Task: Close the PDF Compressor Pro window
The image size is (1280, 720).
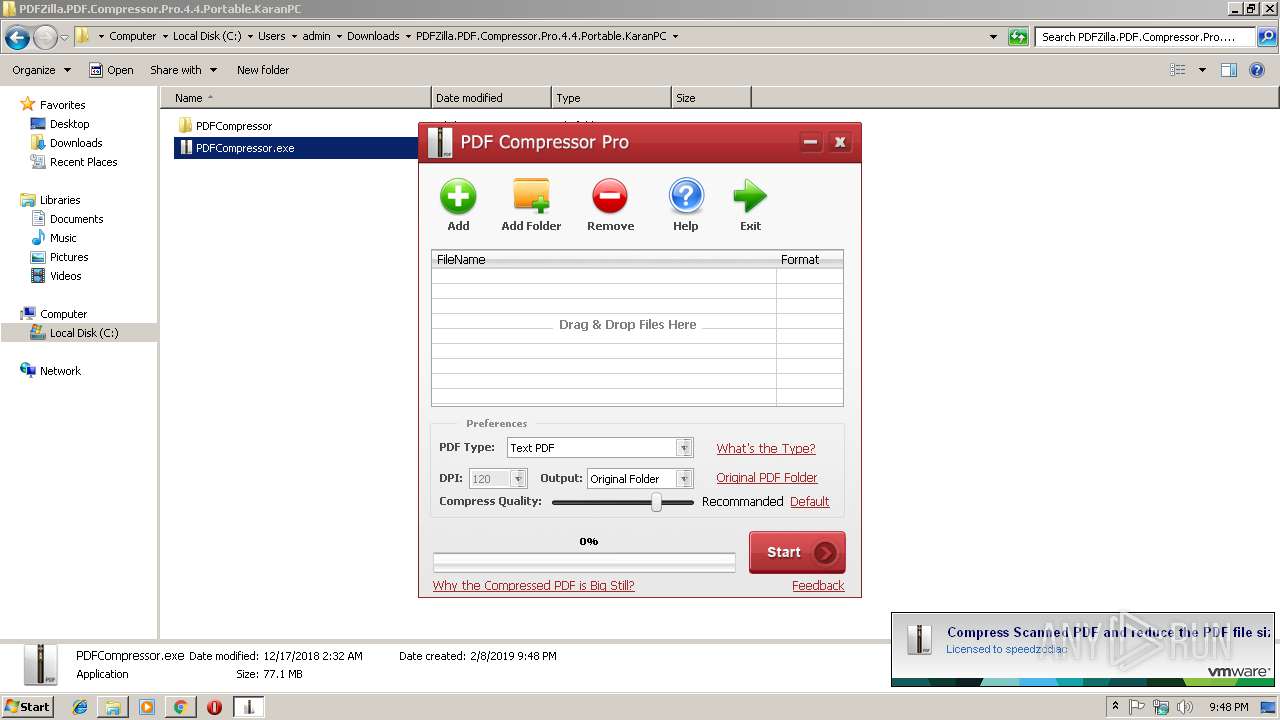Action: 840,142
